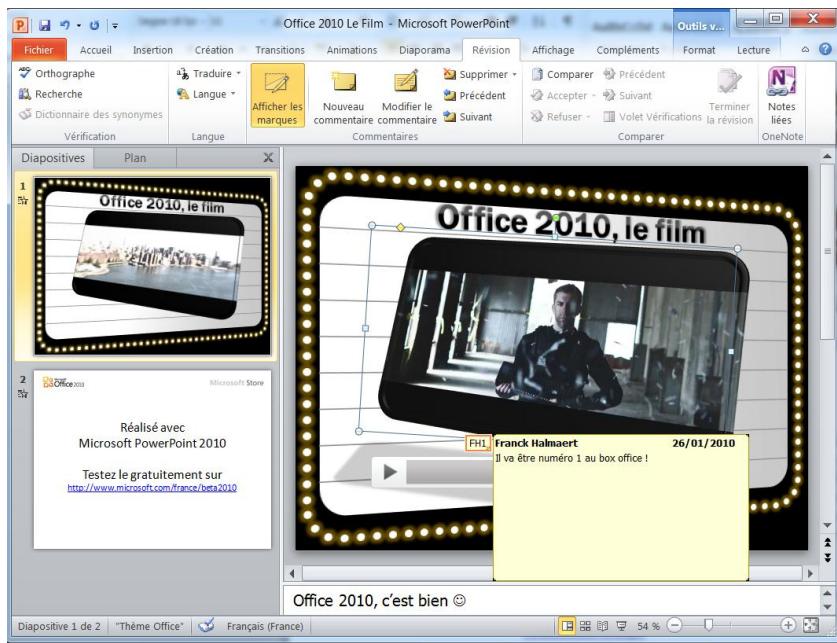Open the Recherche research tool
The image size is (837, 643).
(51, 94)
